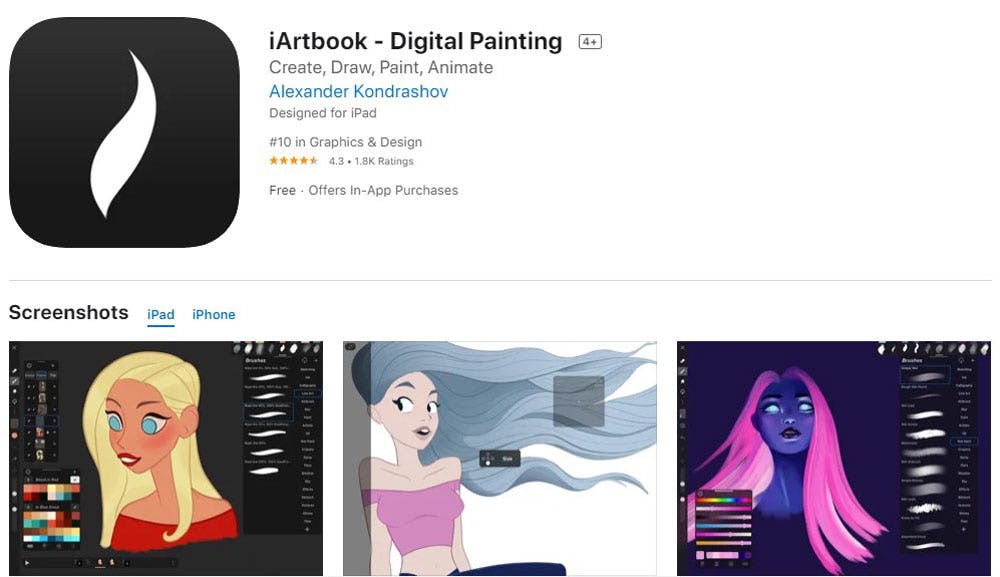This screenshot has width=1000, height=577.
Task: Select the iPad screenshots tab
Action: click(x=161, y=314)
